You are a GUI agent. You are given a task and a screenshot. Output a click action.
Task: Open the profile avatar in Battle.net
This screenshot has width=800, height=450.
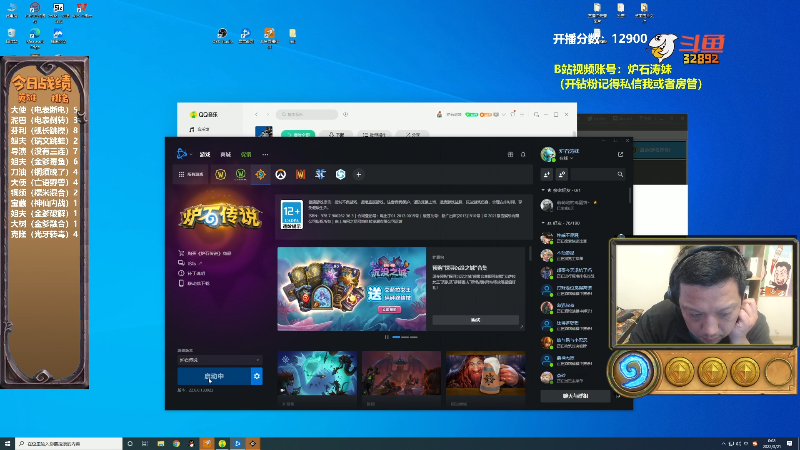(x=548, y=154)
